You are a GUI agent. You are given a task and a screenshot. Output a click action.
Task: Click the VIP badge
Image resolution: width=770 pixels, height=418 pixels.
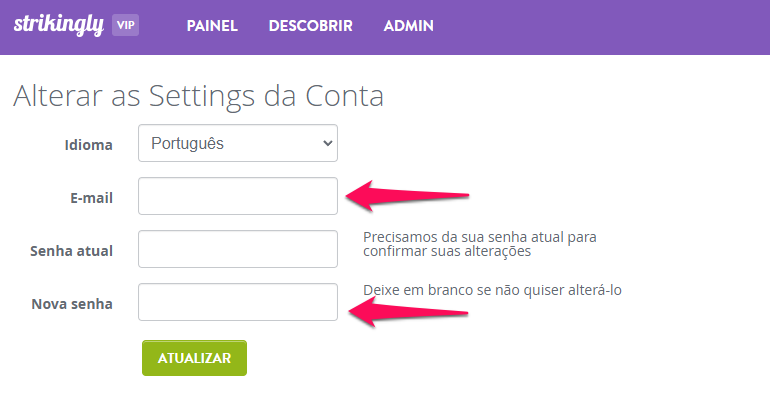click(x=125, y=25)
